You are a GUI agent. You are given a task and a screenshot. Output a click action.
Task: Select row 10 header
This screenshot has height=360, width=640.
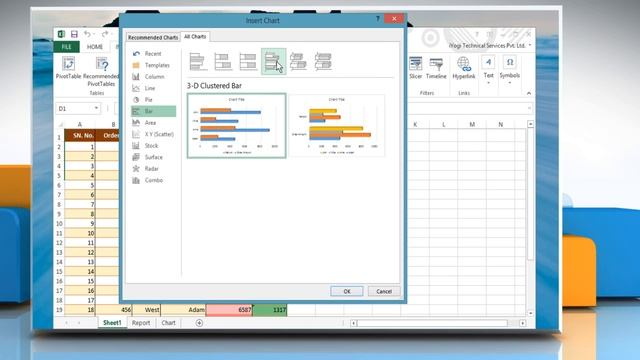[x=59, y=224]
